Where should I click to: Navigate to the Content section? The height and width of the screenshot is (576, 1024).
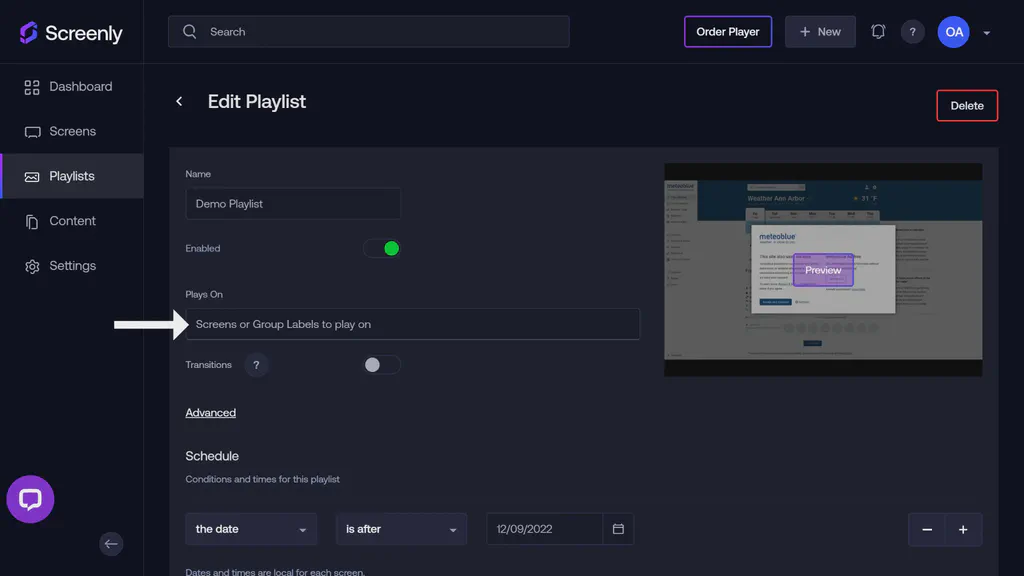(70, 220)
